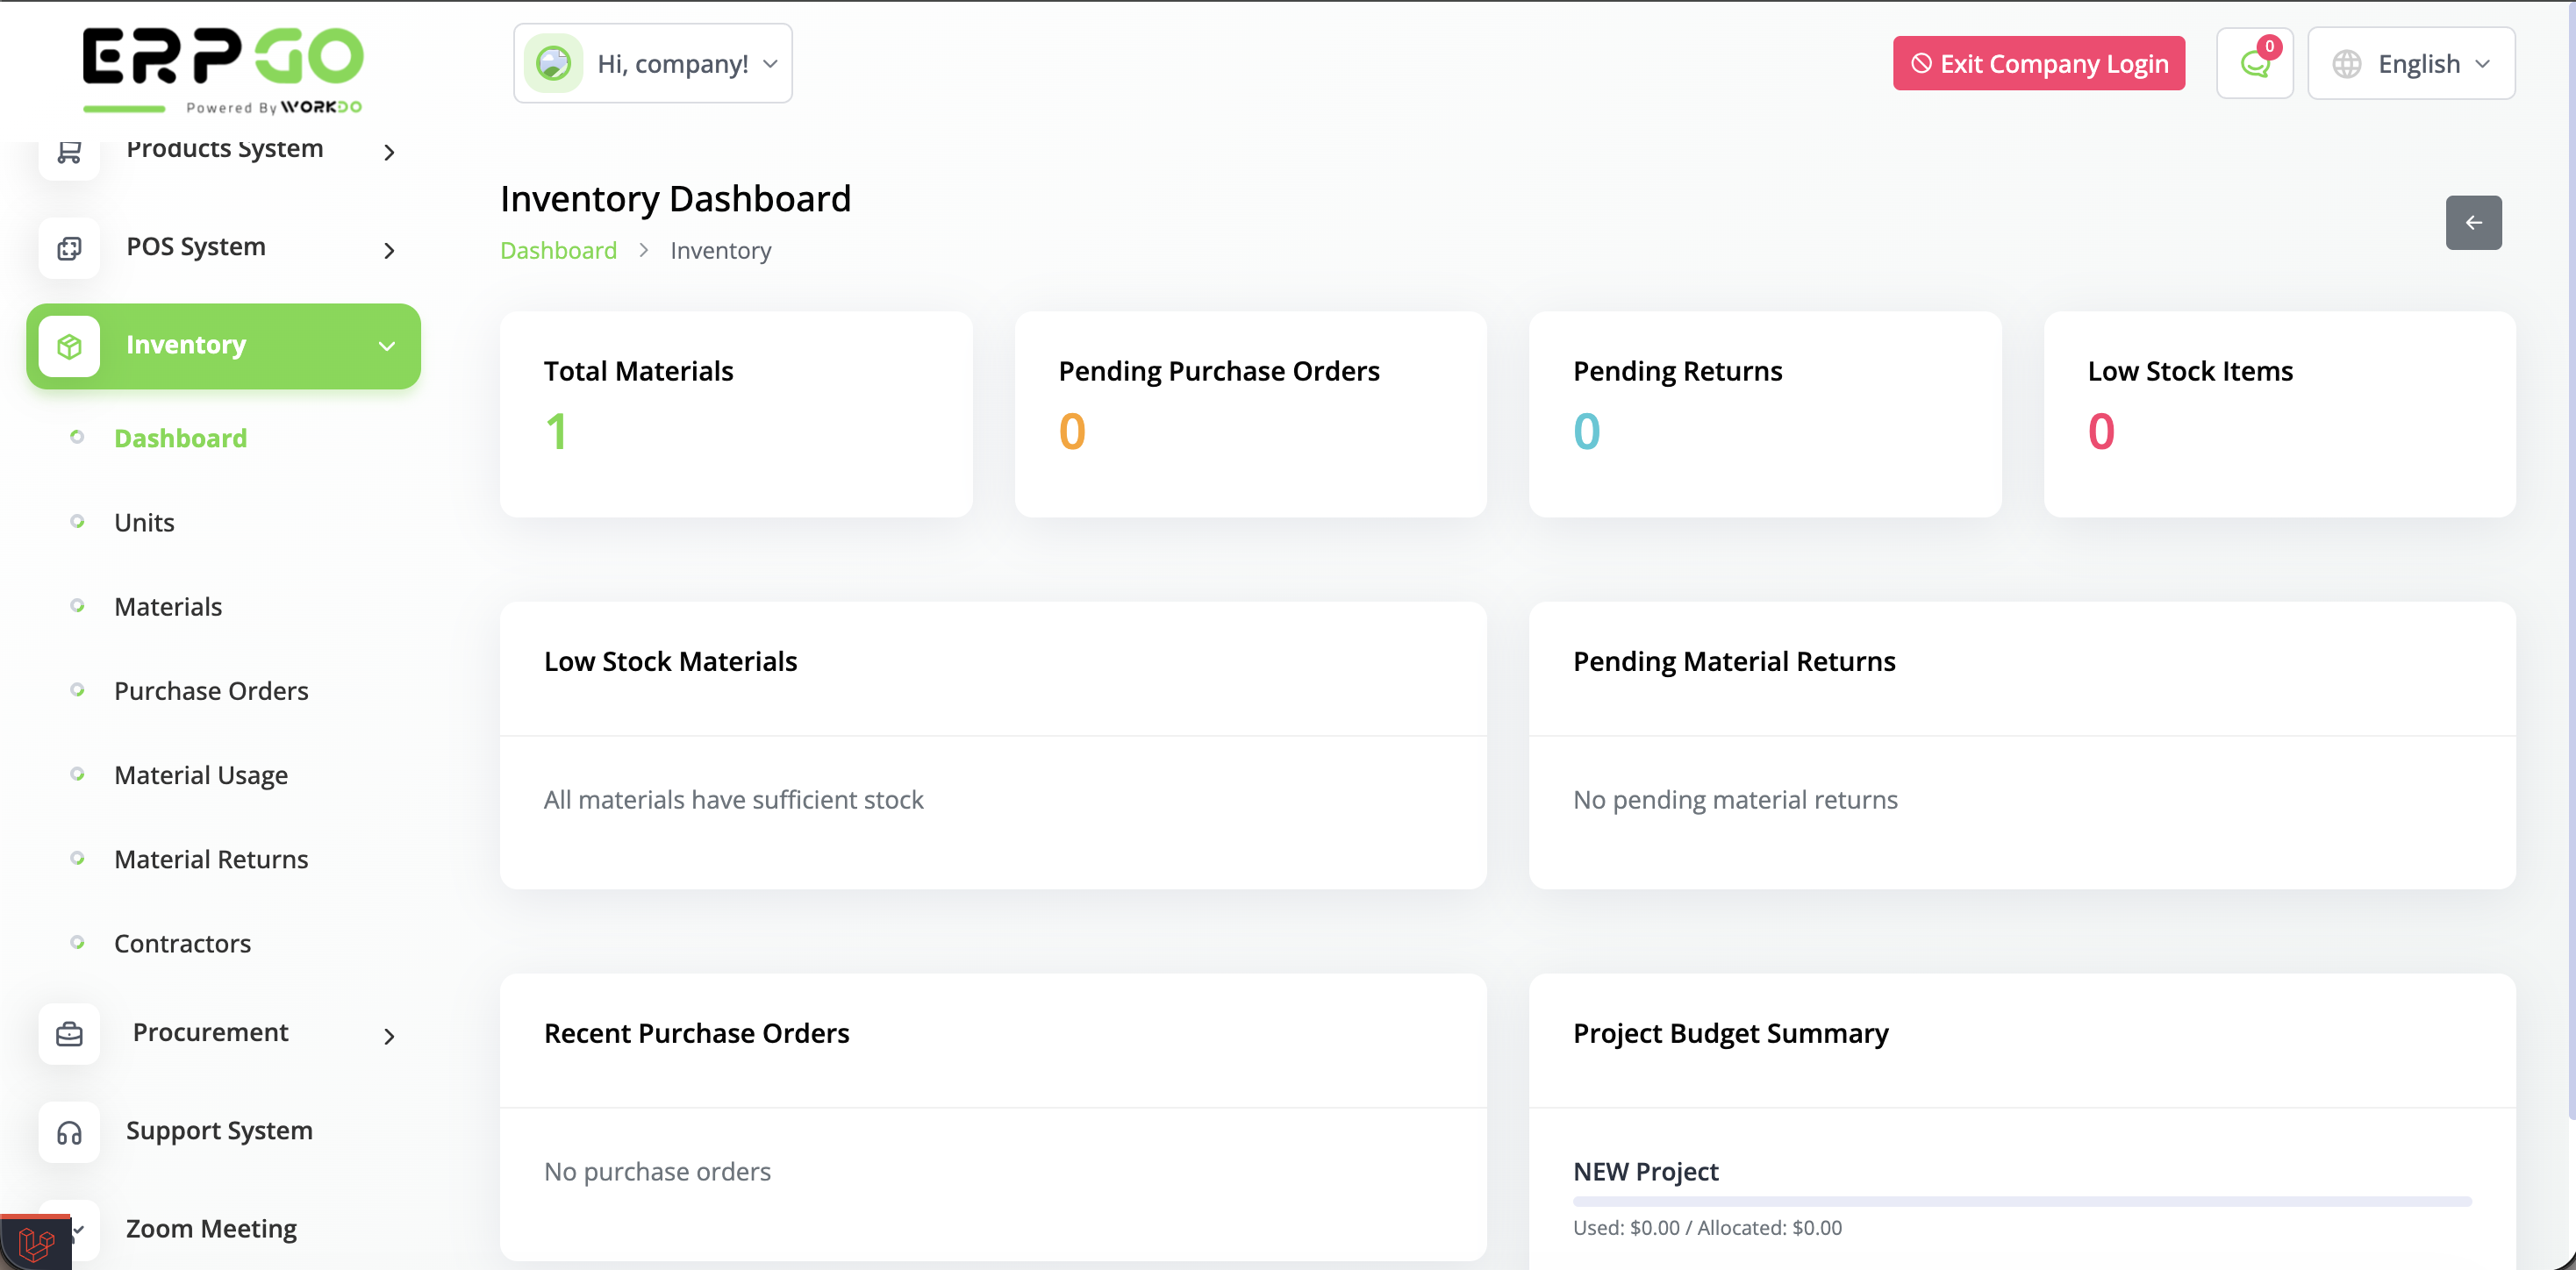Expand the POS System chevron
The image size is (2576, 1270).
(x=389, y=250)
